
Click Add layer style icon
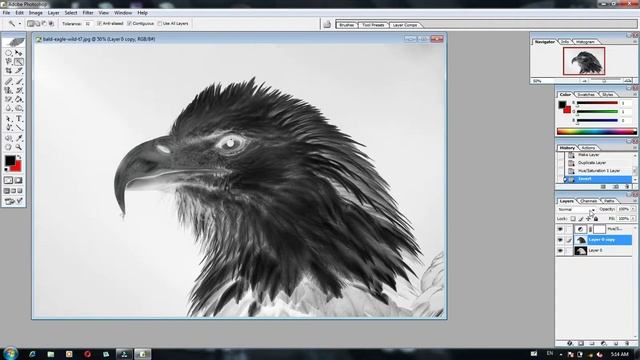coord(570,343)
